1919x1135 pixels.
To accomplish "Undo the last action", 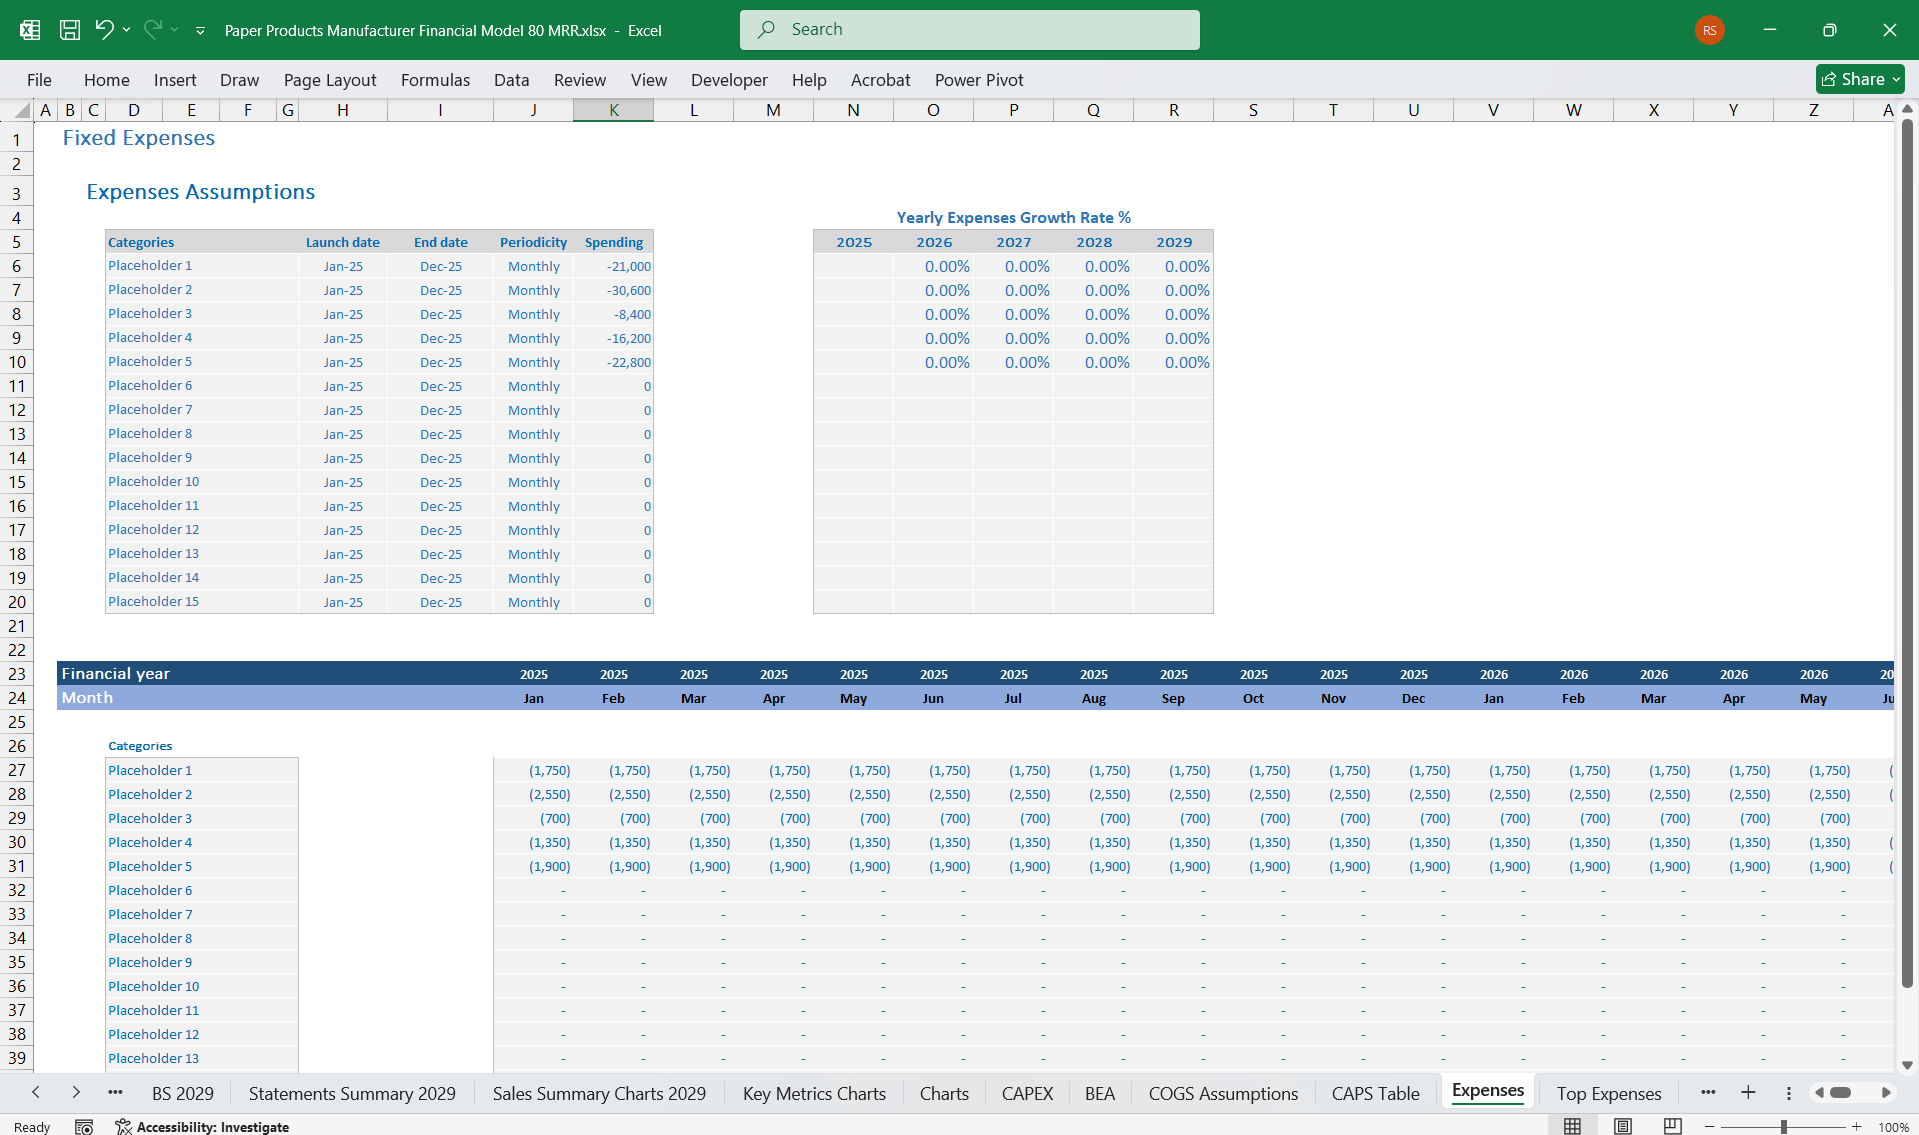I will [x=103, y=29].
